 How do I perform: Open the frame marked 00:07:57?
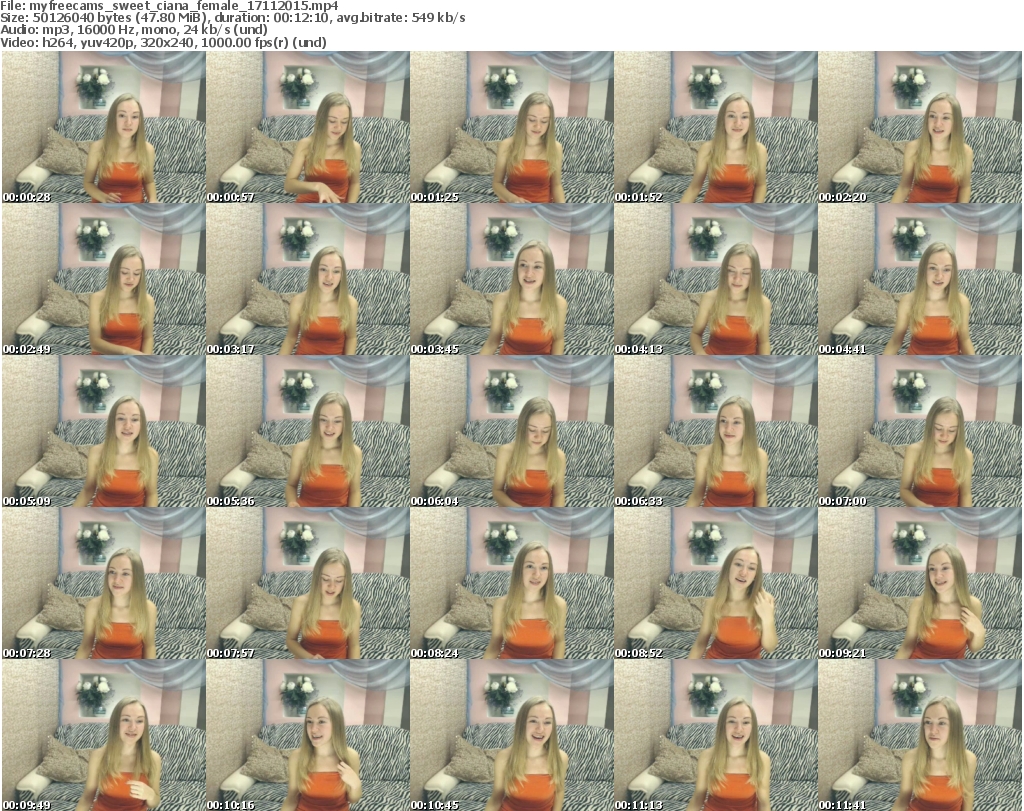[308, 584]
